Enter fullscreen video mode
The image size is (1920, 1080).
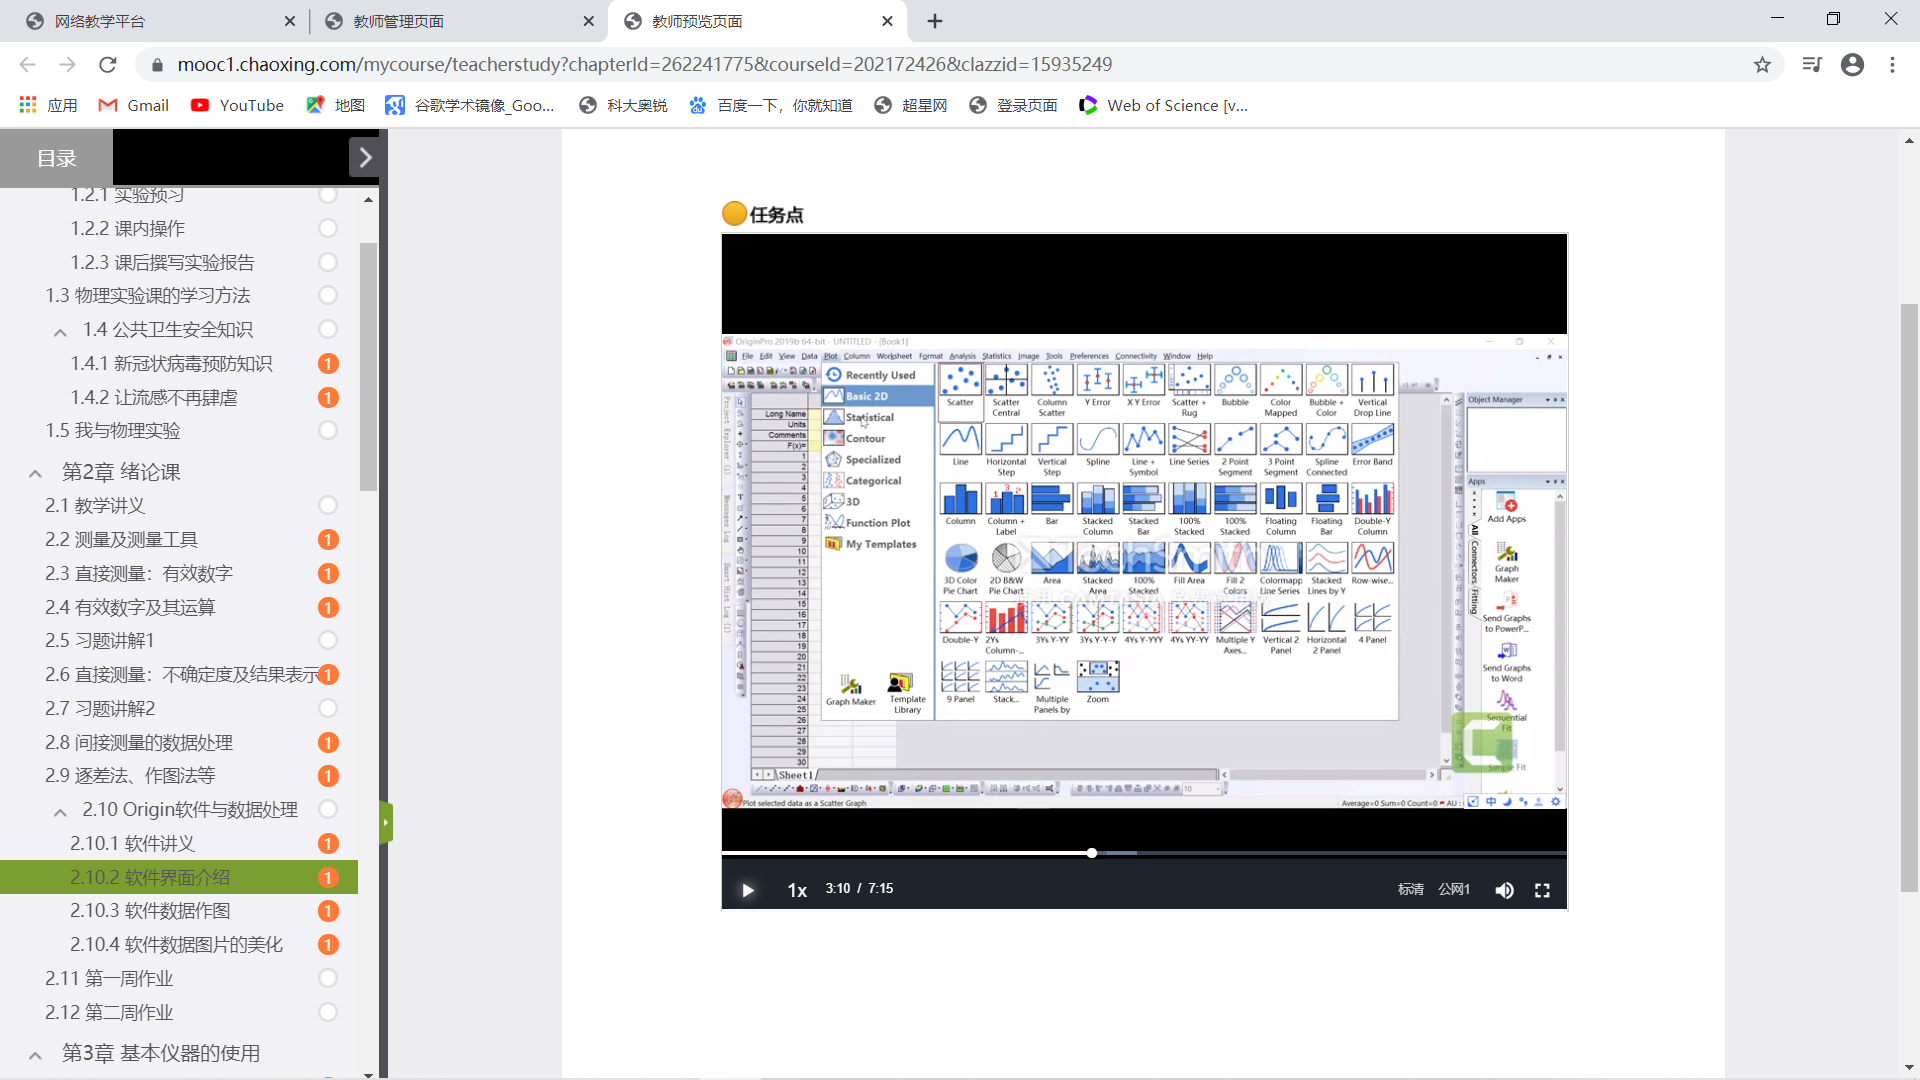pyautogui.click(x=1542, y=890)
